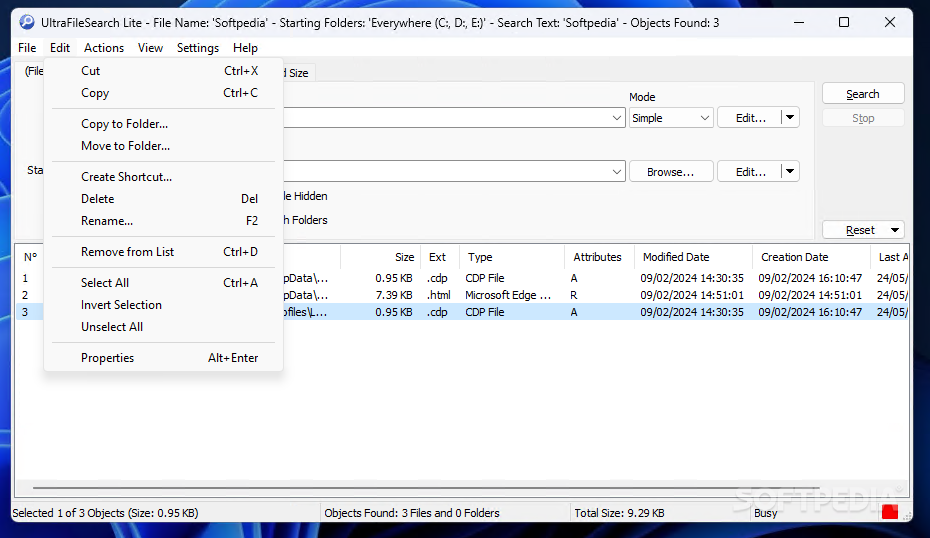Choose Unselect All menu entry
930x538 pixels.
click(x=163, y=327)
